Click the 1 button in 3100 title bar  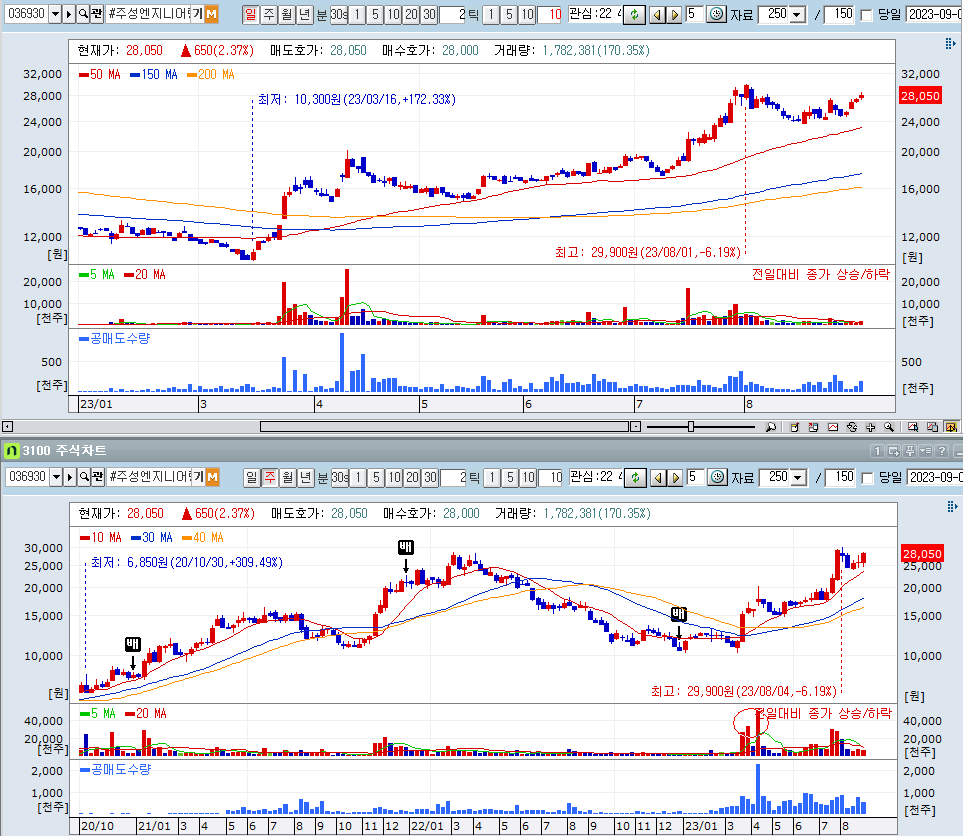pos(878,451)
